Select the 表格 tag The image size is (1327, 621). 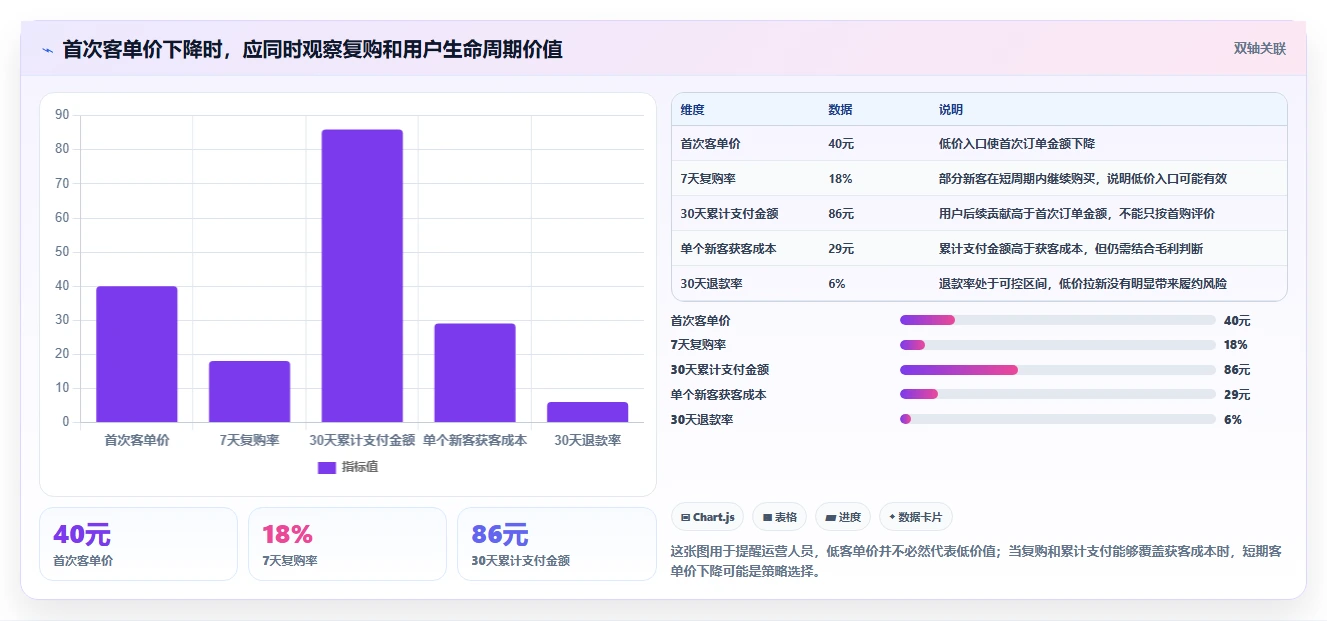tap(779, 517)
